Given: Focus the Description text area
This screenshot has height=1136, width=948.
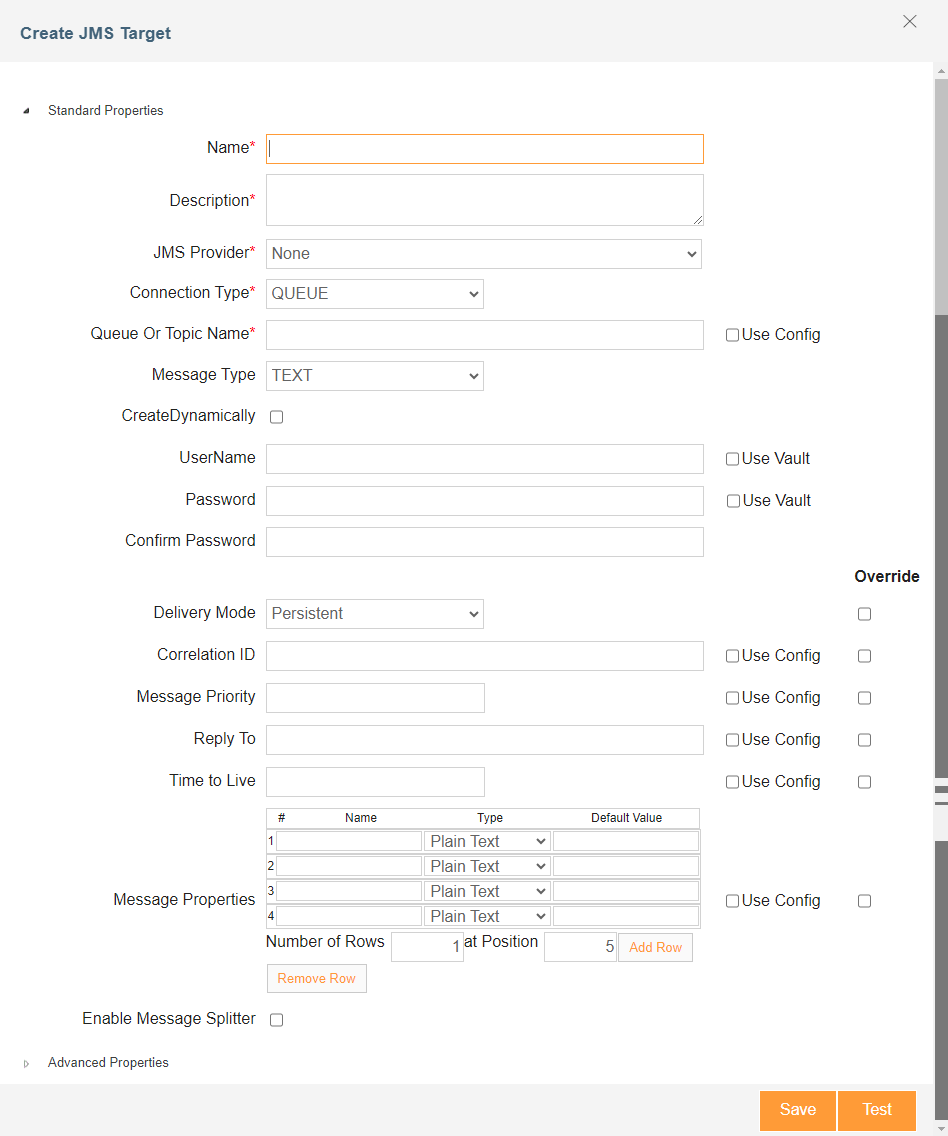Looking at the screenshot, I should (485, 200).
